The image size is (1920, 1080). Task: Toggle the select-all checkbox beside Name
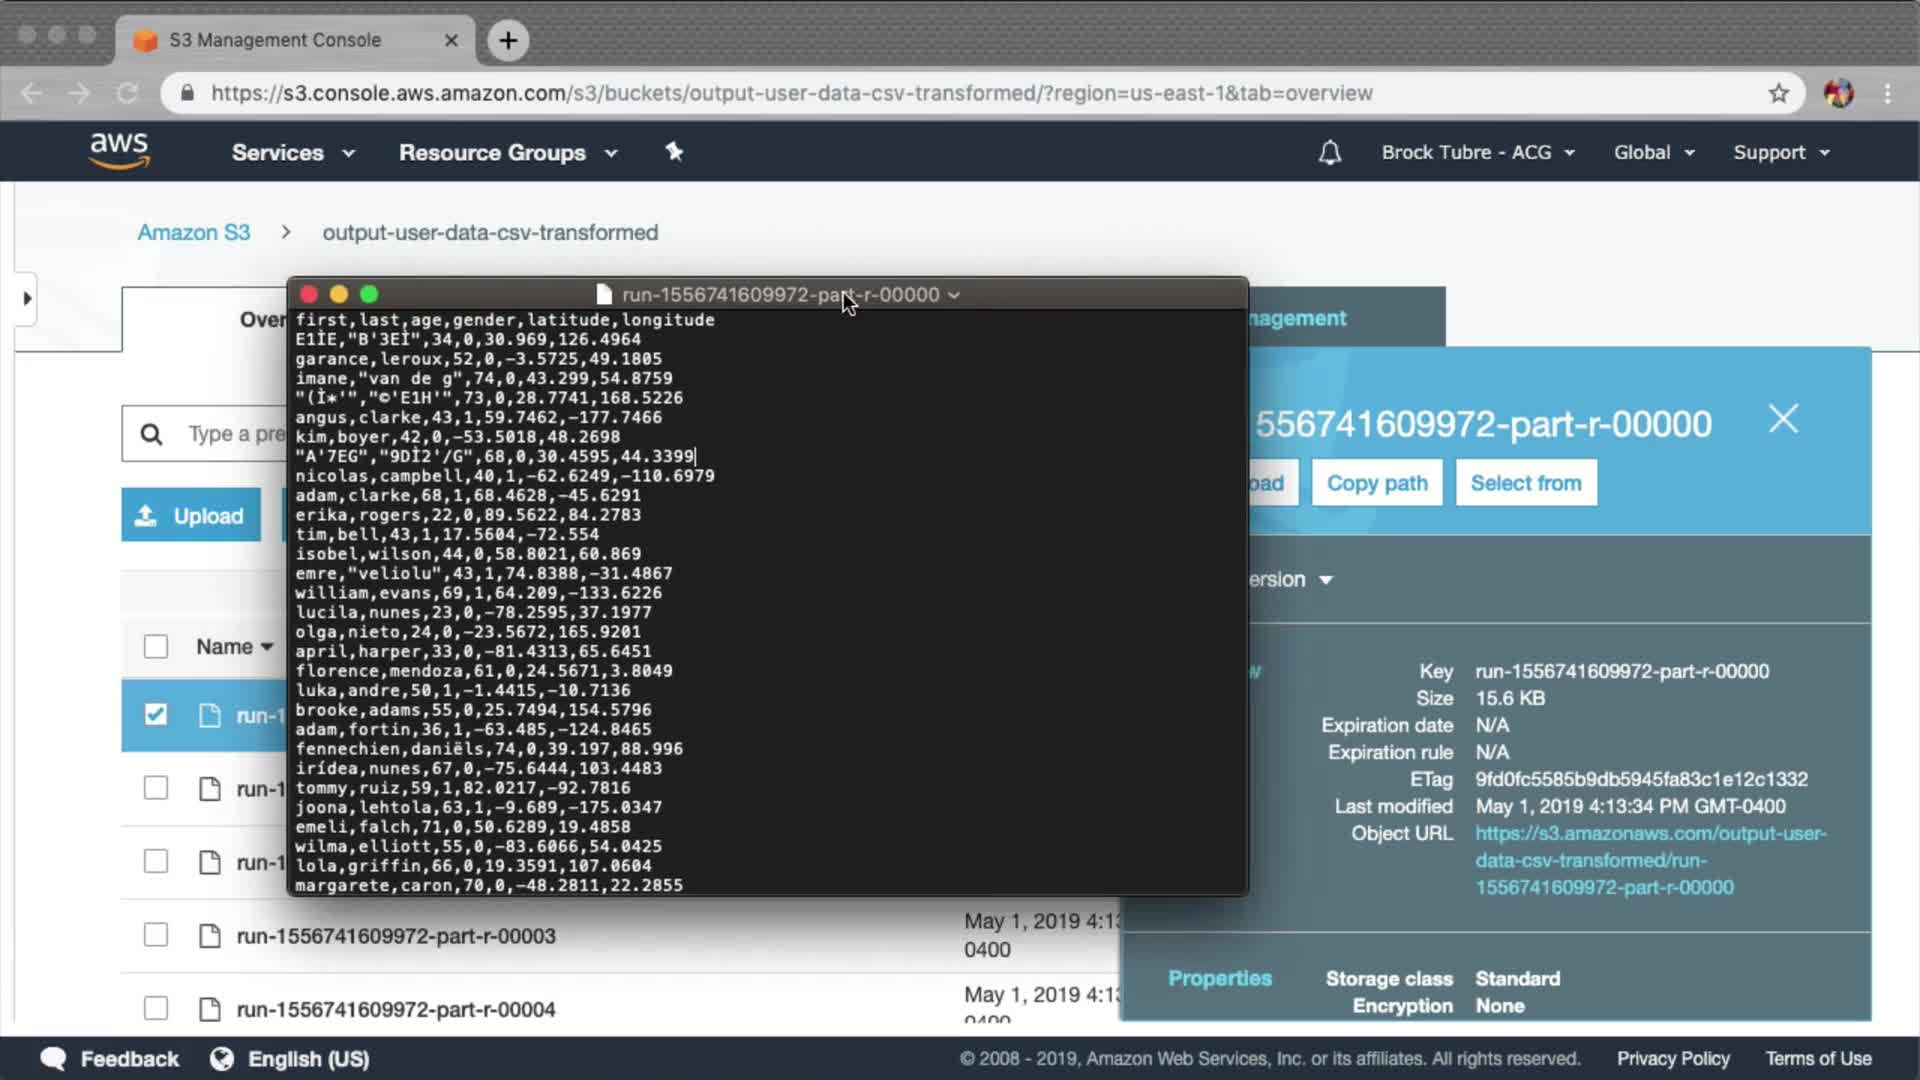tap(156, 647)
